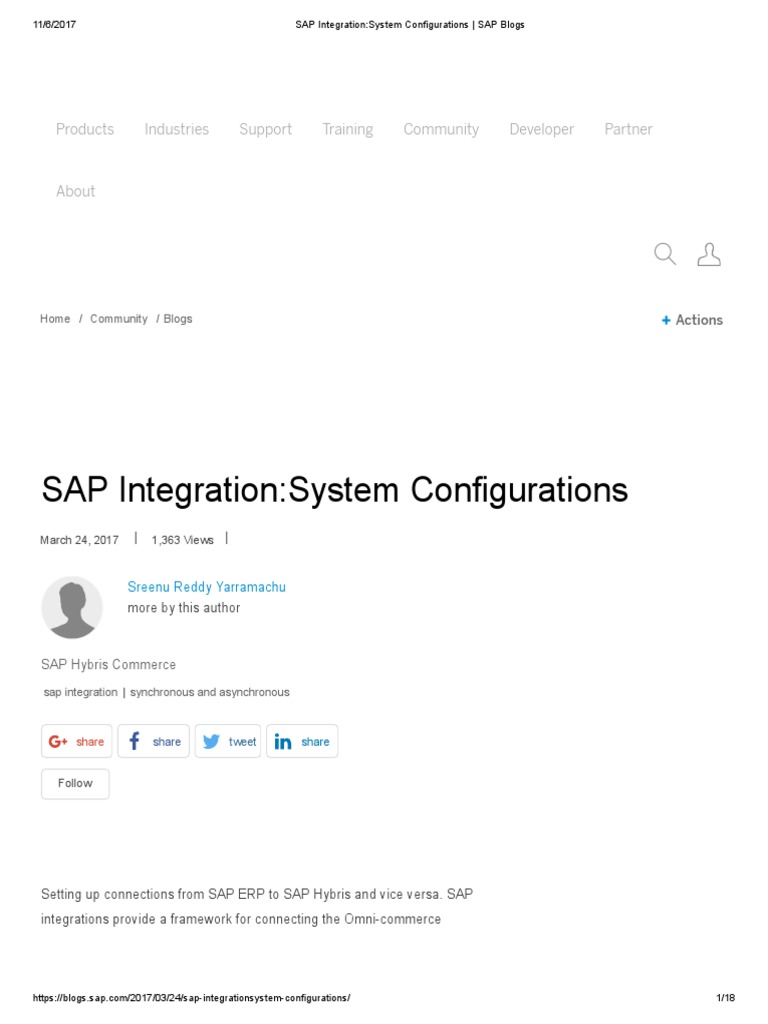Open the Industries menu
The height and width of the screenshot is (1024, 768).
(177, 129)
